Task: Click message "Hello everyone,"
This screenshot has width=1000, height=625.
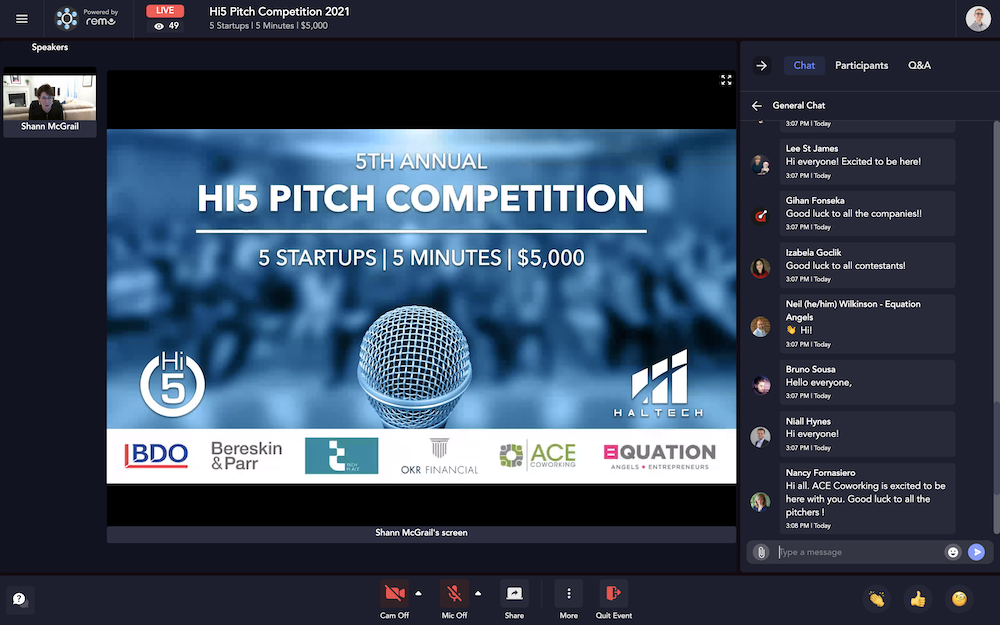Action: click(x=818, y=383)
